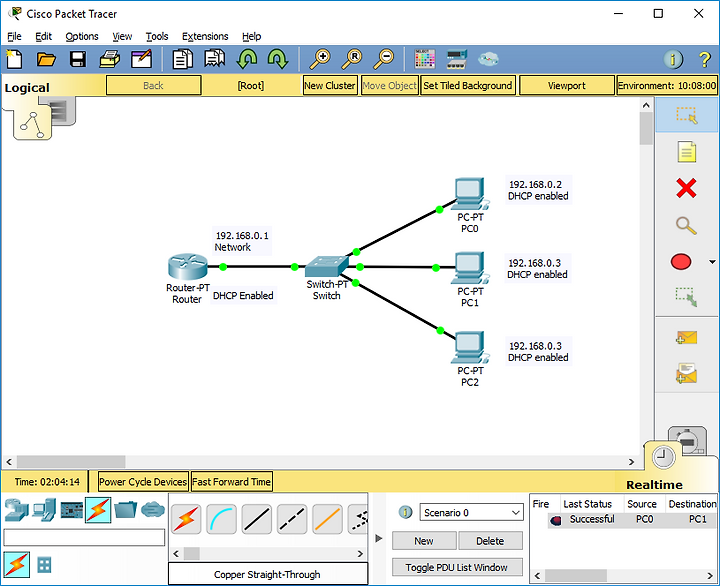Viewport: 720px width, 586px height.
Task: Add a Complex PDU envelope
Action: 686,373
